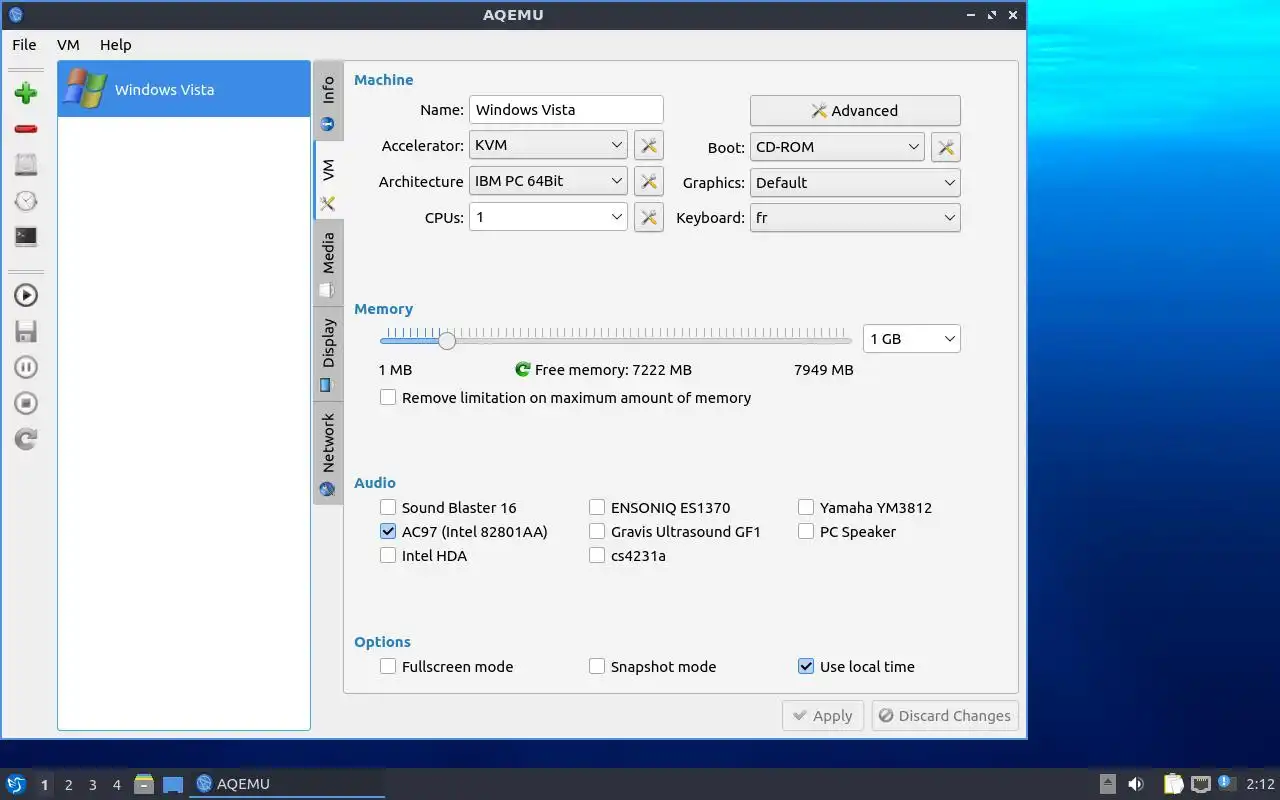Open the CPUs count dropdown
Screen dimensions: 1280x800
tap(548, 217)
